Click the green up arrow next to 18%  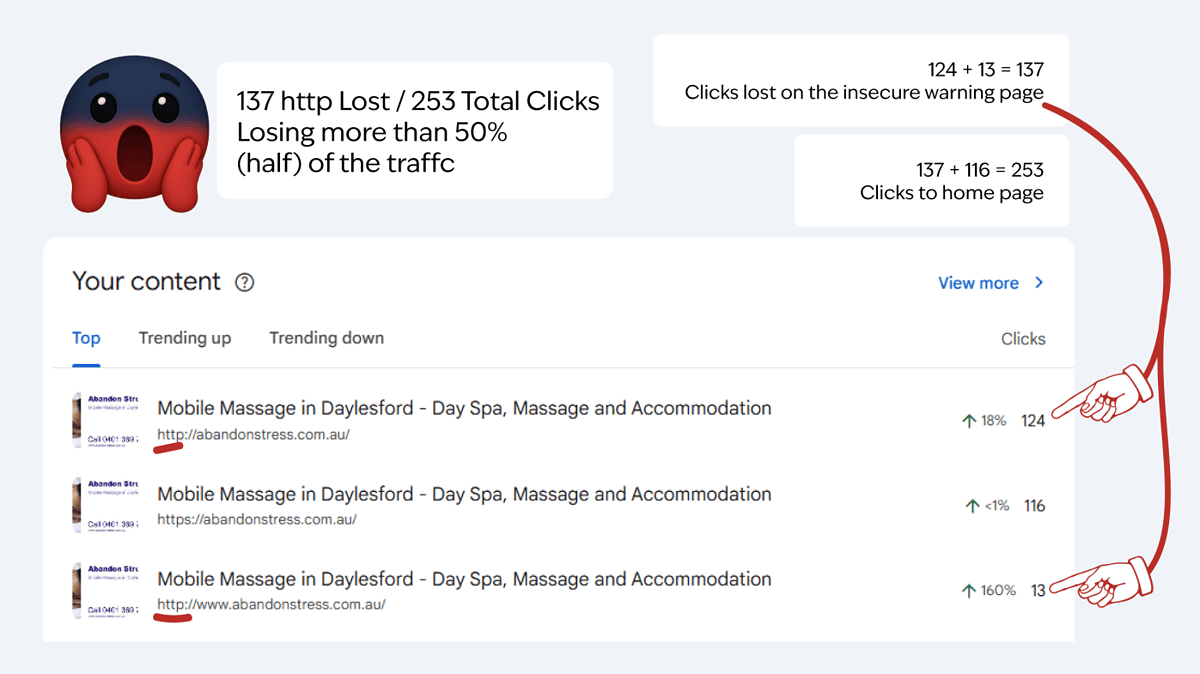pos(968,421)
